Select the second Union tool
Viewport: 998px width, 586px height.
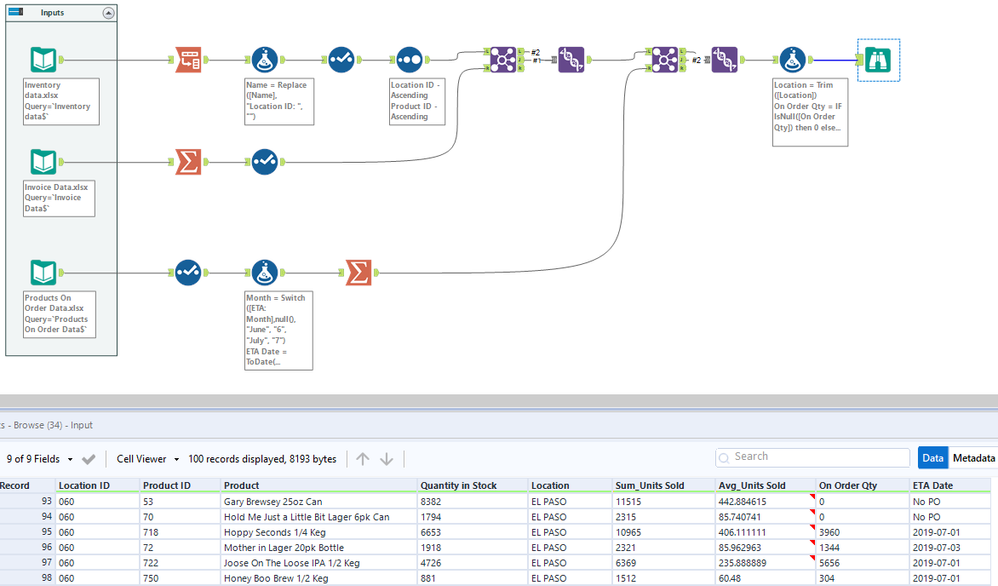(724, 60)
